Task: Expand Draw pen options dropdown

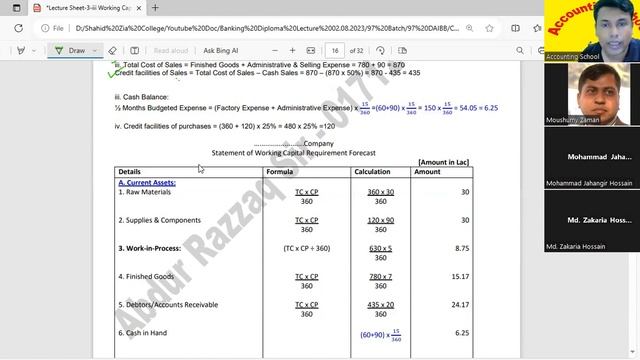Action: pyautogui.click(x=95, y=51)
